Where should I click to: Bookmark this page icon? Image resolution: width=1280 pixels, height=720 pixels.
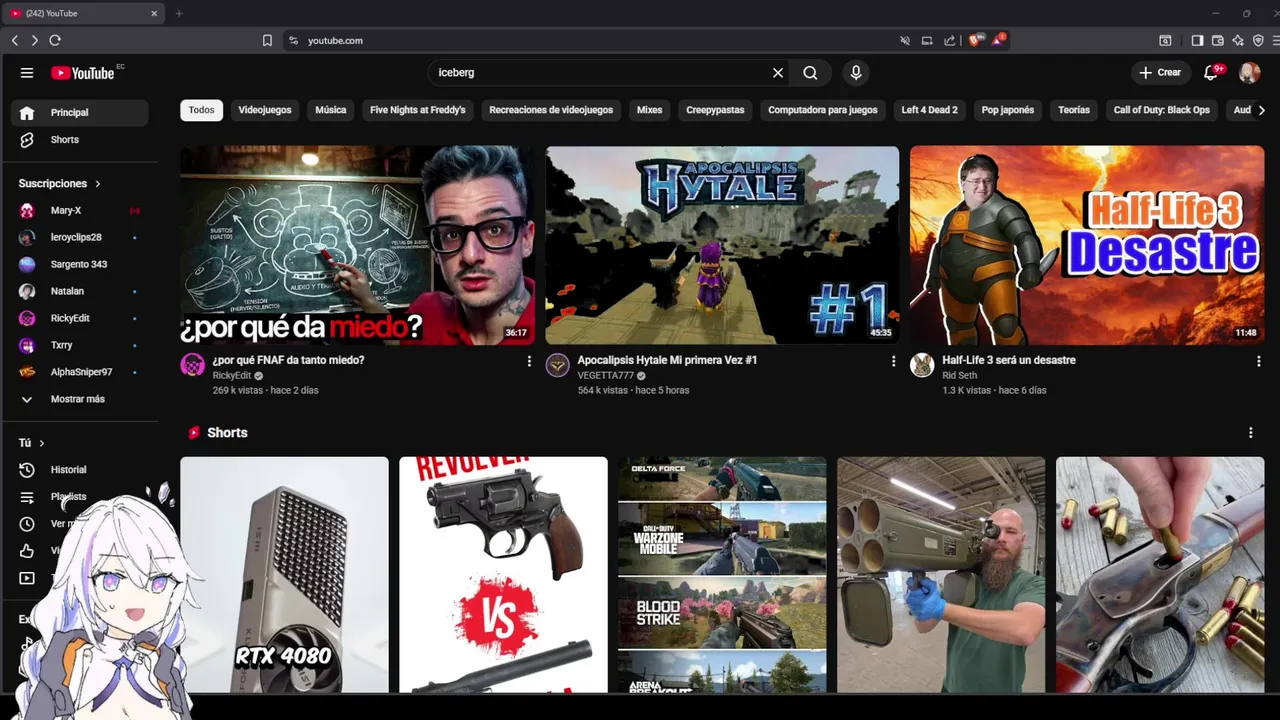click(267, 41)
